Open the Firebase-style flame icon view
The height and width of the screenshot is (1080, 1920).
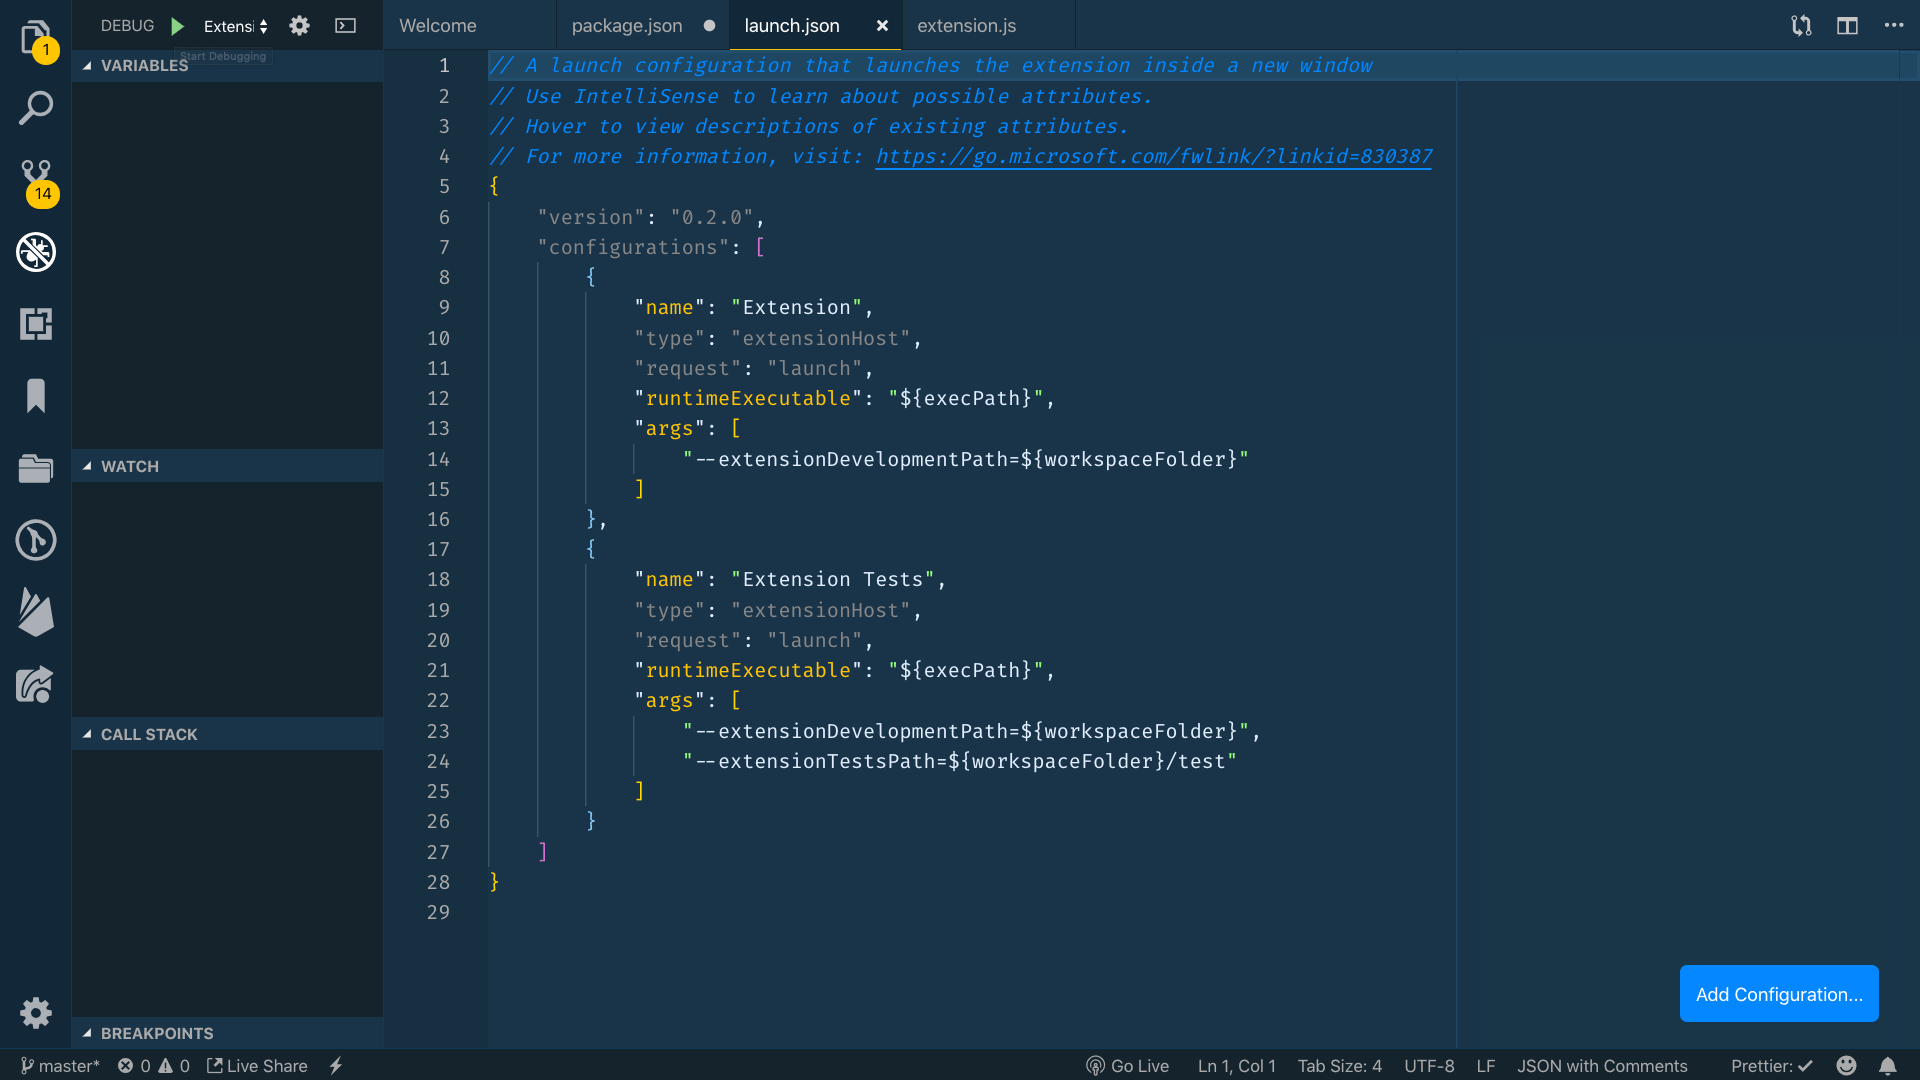[36, 612]
